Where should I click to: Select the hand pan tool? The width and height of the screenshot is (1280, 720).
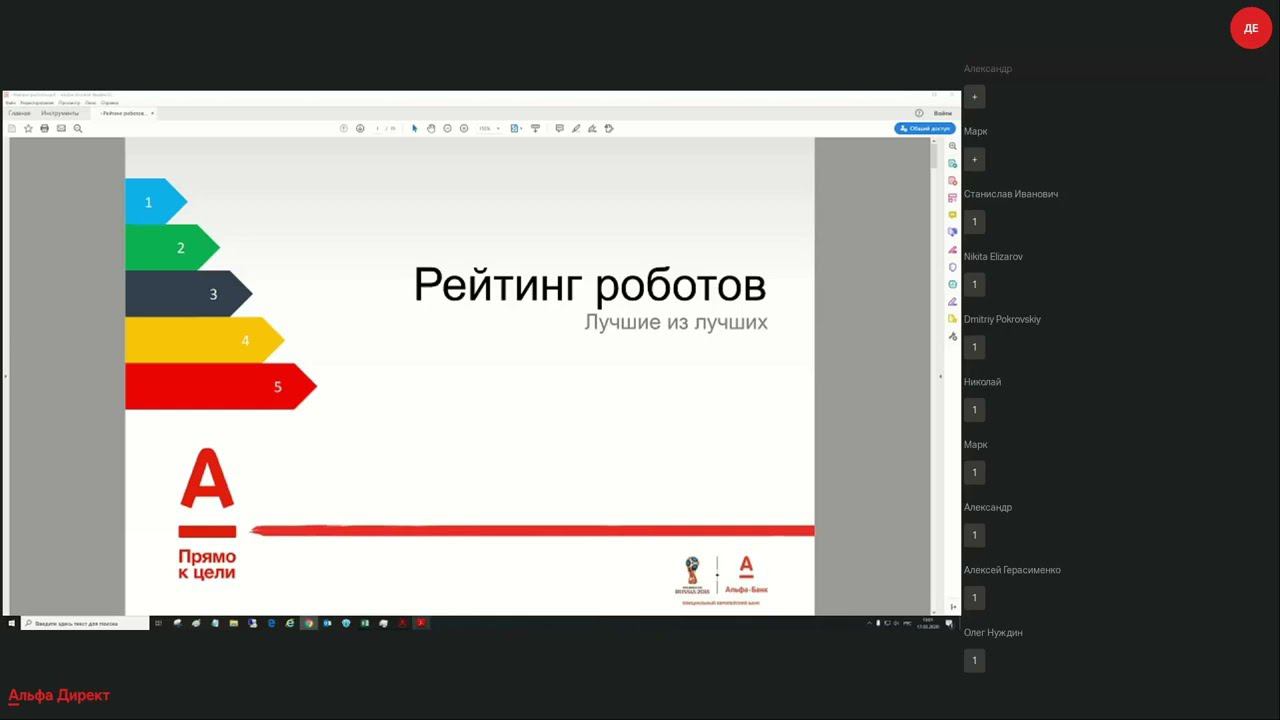431,128
